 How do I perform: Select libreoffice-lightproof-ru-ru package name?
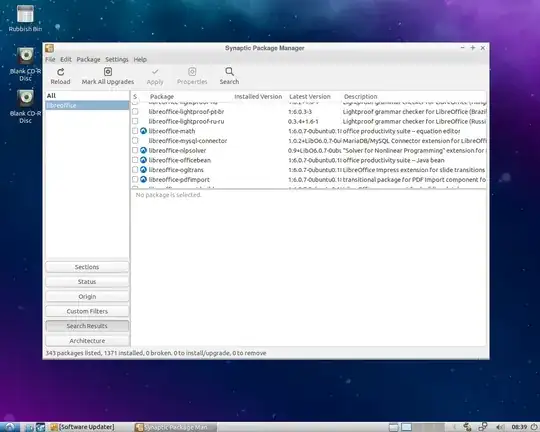(x=186, y=121)
